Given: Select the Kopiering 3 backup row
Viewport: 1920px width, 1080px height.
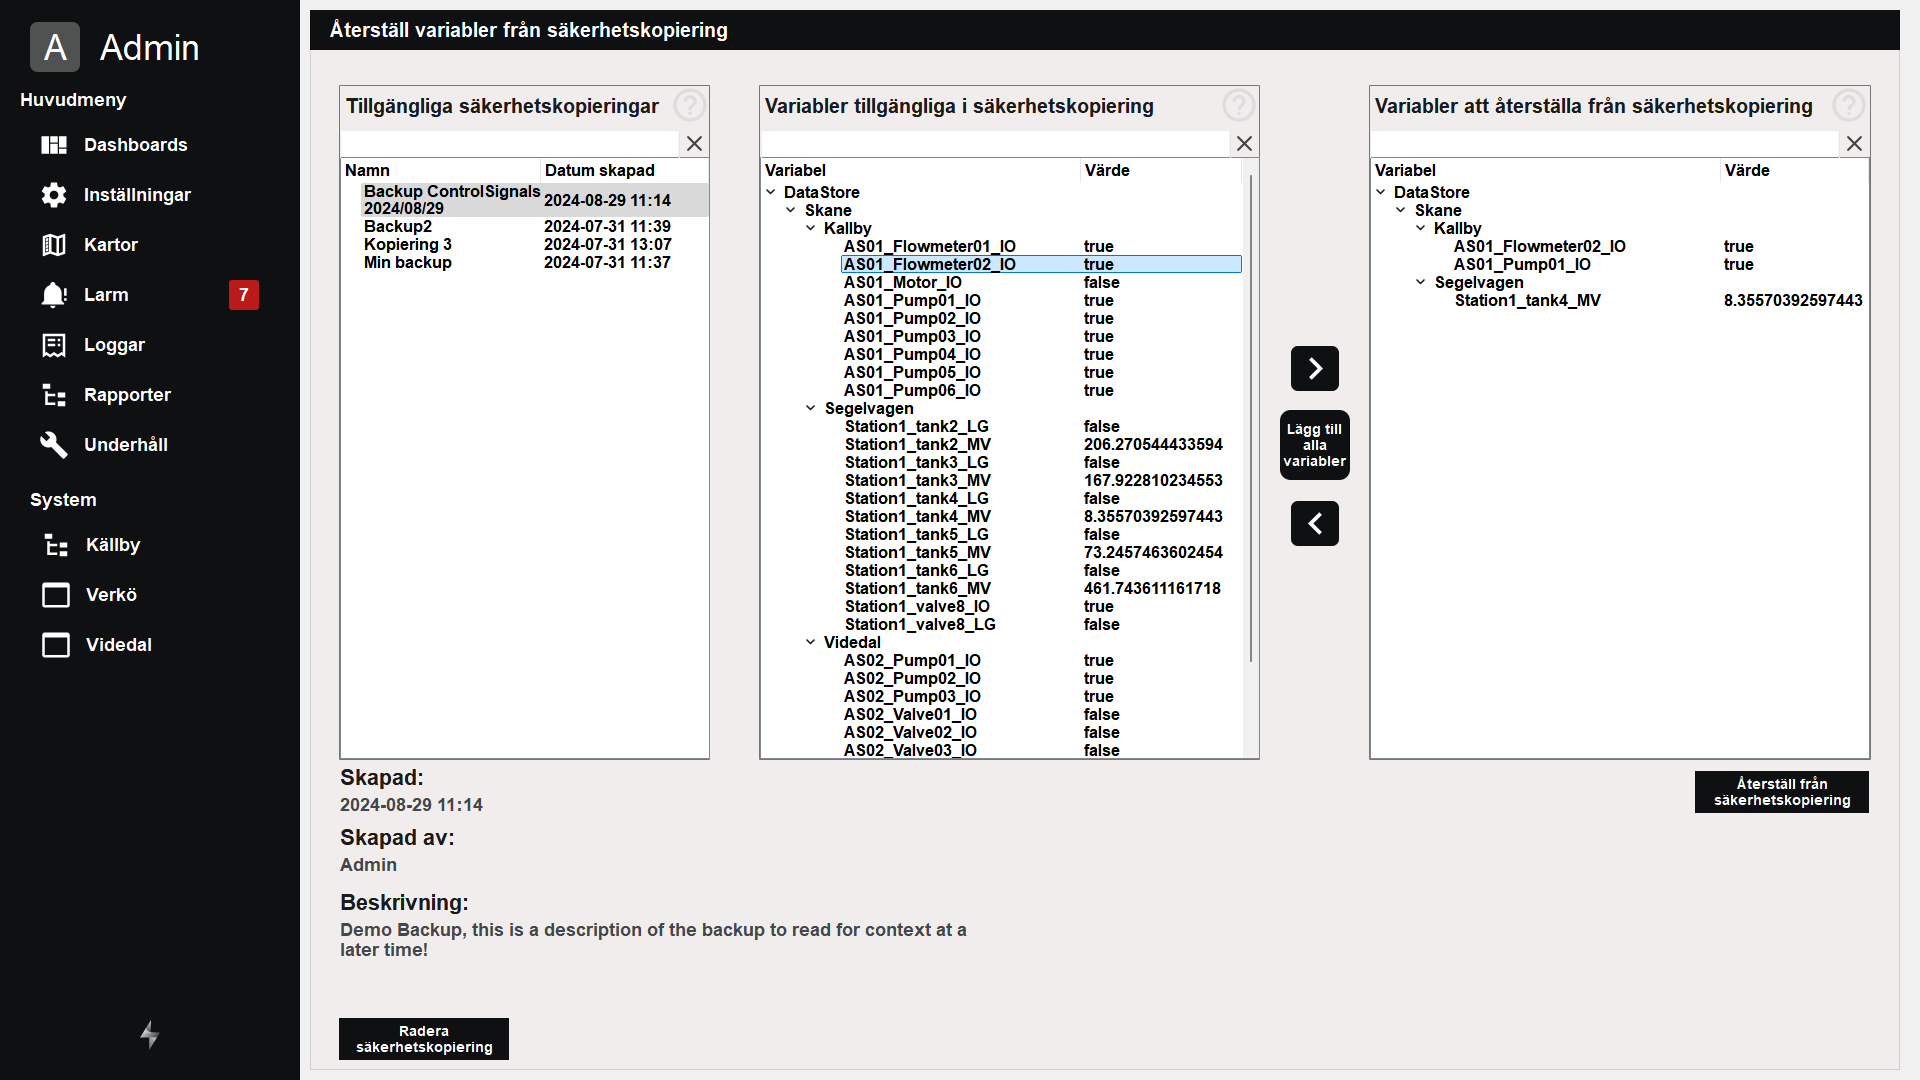Looking at the screenshot, I should 408,245.
